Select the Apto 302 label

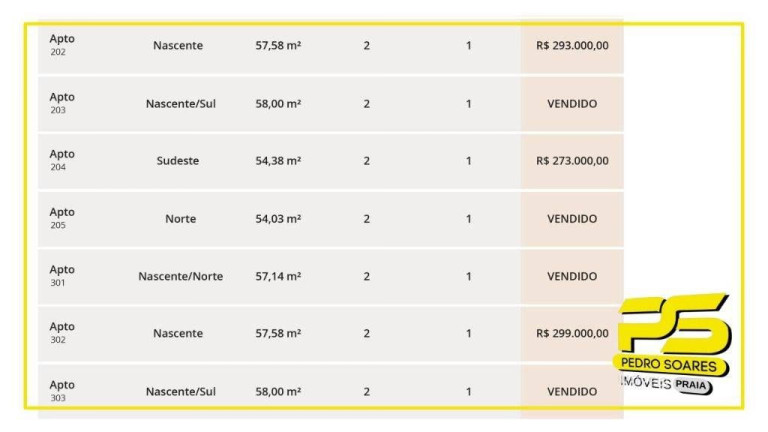[62, 333]
